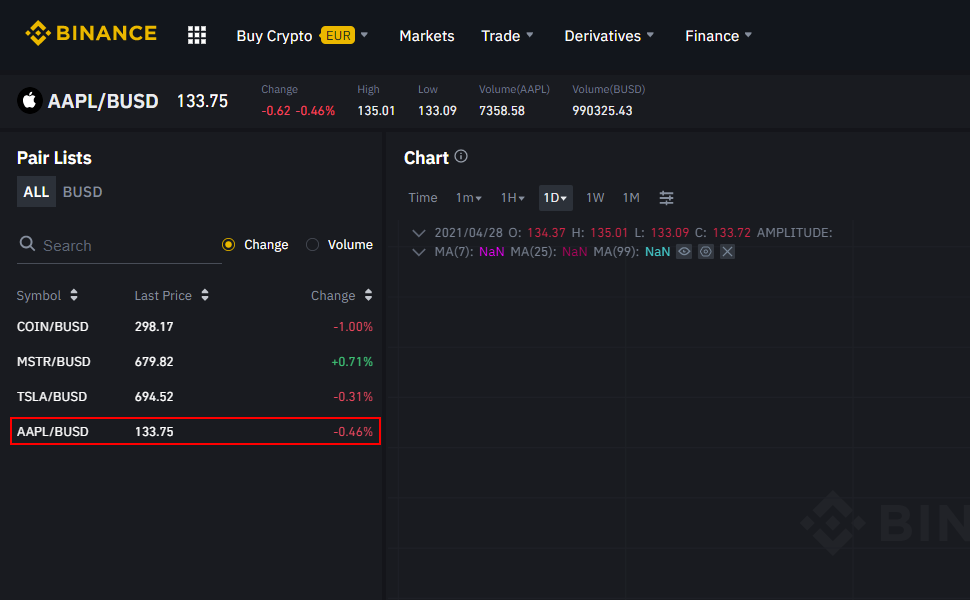Select the 1W chart interval

pyautogui.click(x=595, y=198)
